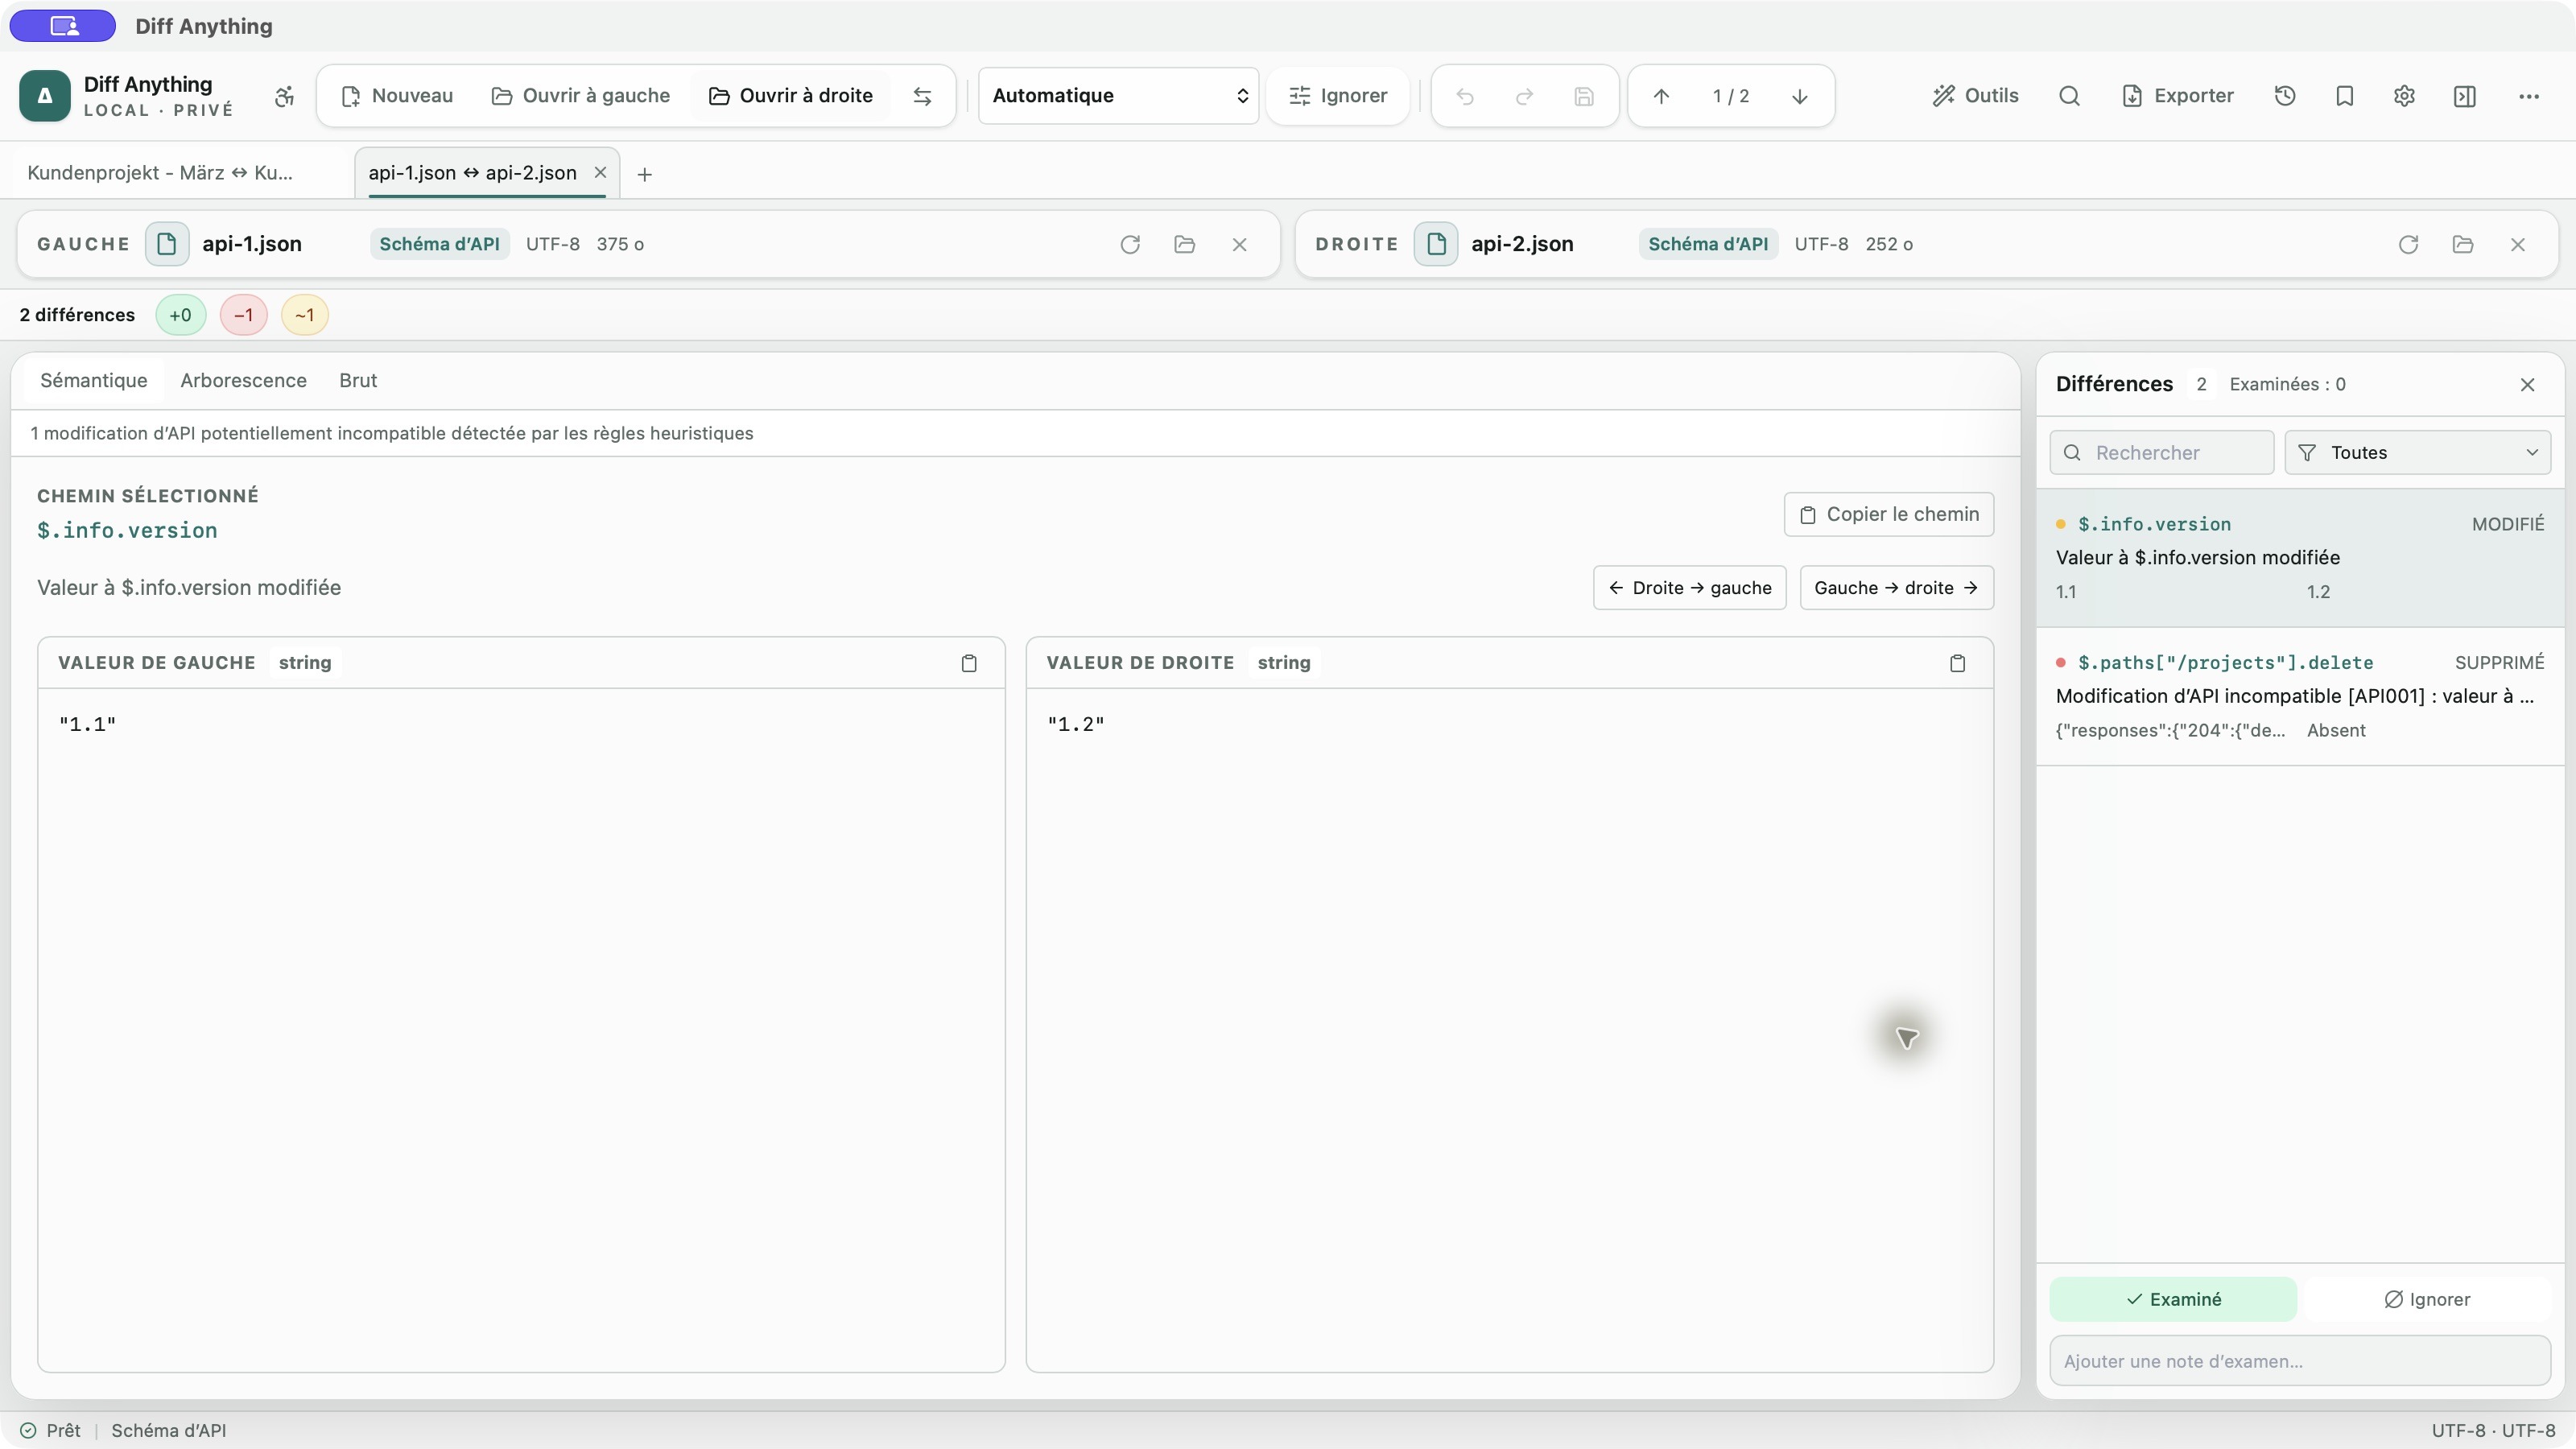Copy right value clipboard icon
The image size is (2576, 1449).
[x=1957, y=663]
